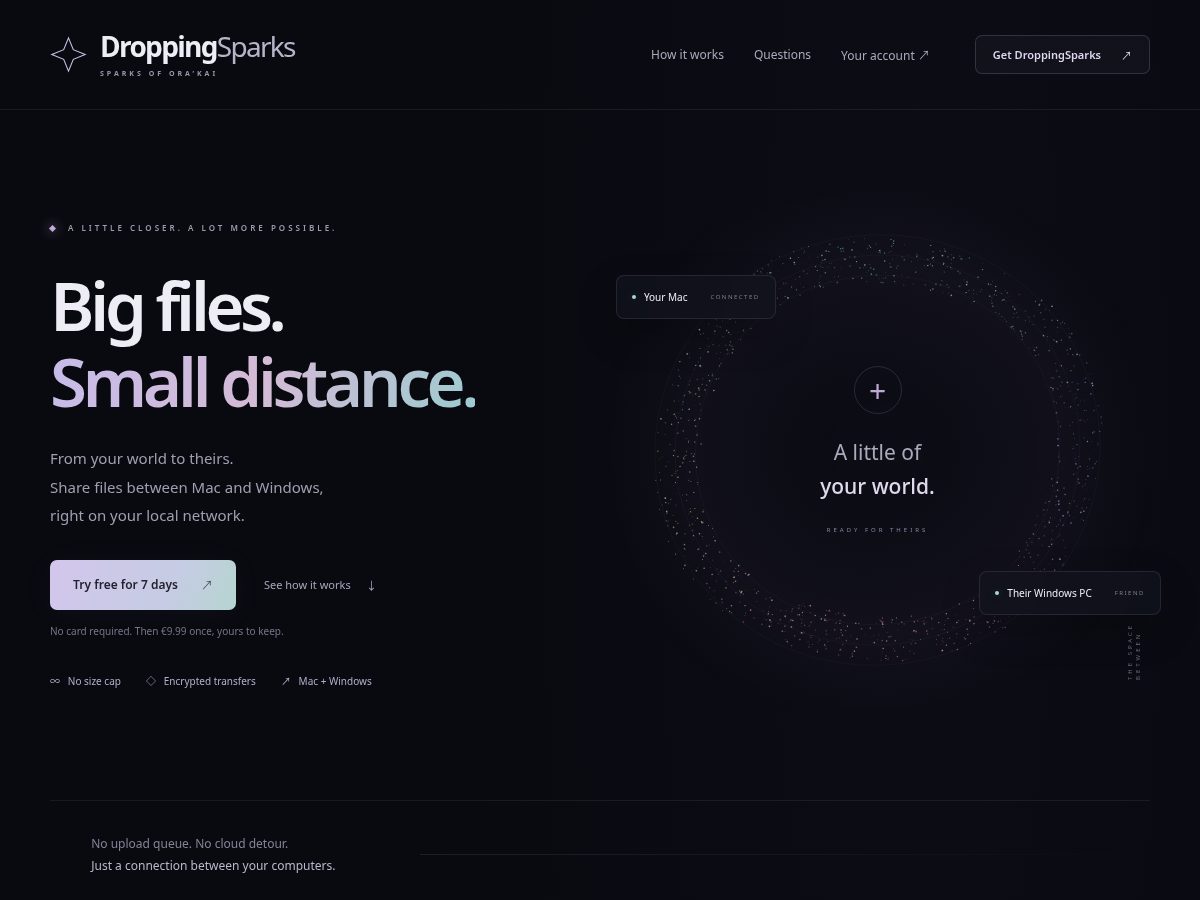Open the How it works page
Viewport: 1200px width, 900px height.
(687, 55)
